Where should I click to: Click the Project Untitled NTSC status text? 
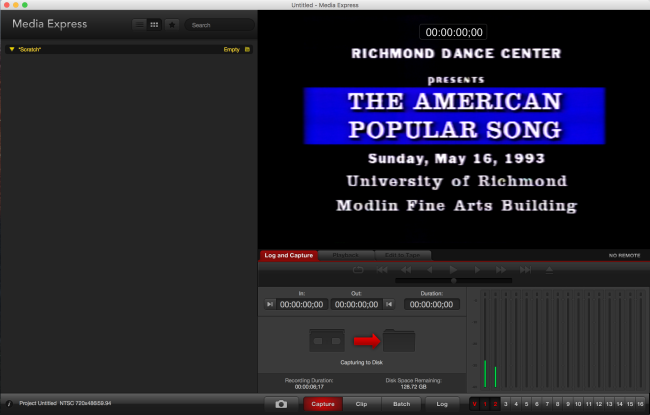click(x=65, y=403)
